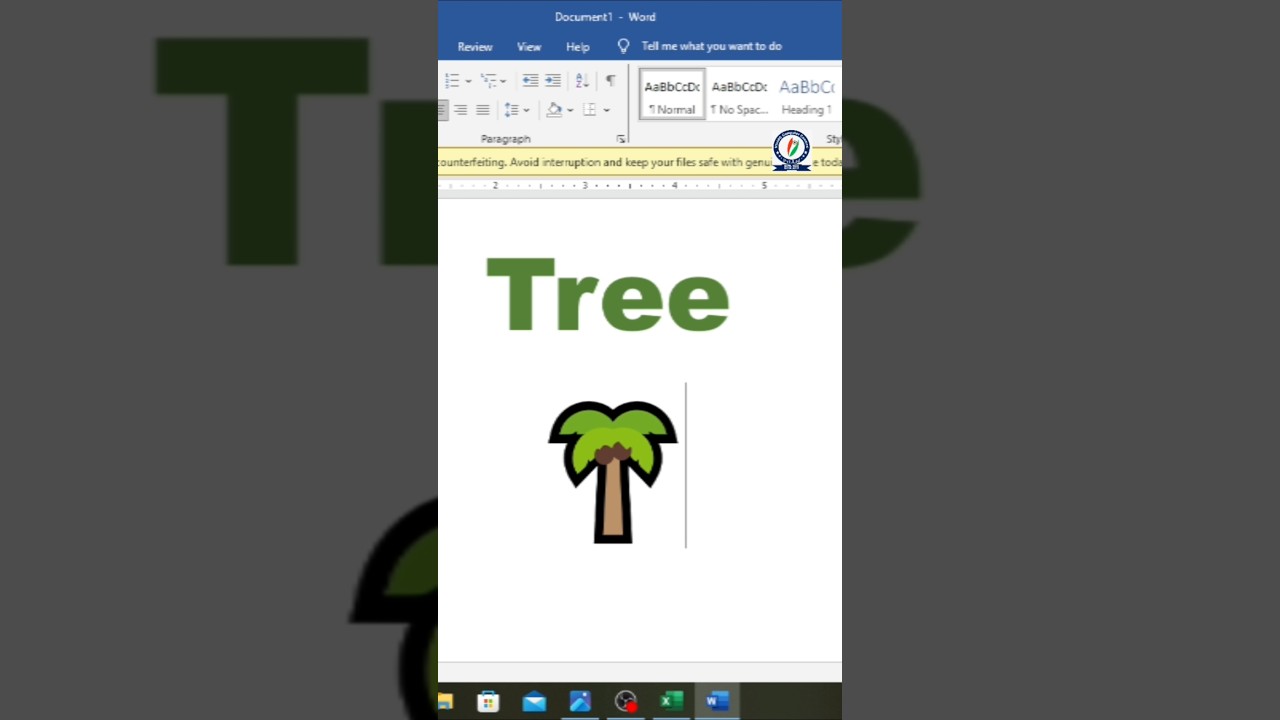Open File Explorer from the taskbar
Viewport: 1280px width, 720px height.
click(x=445, y=702)
